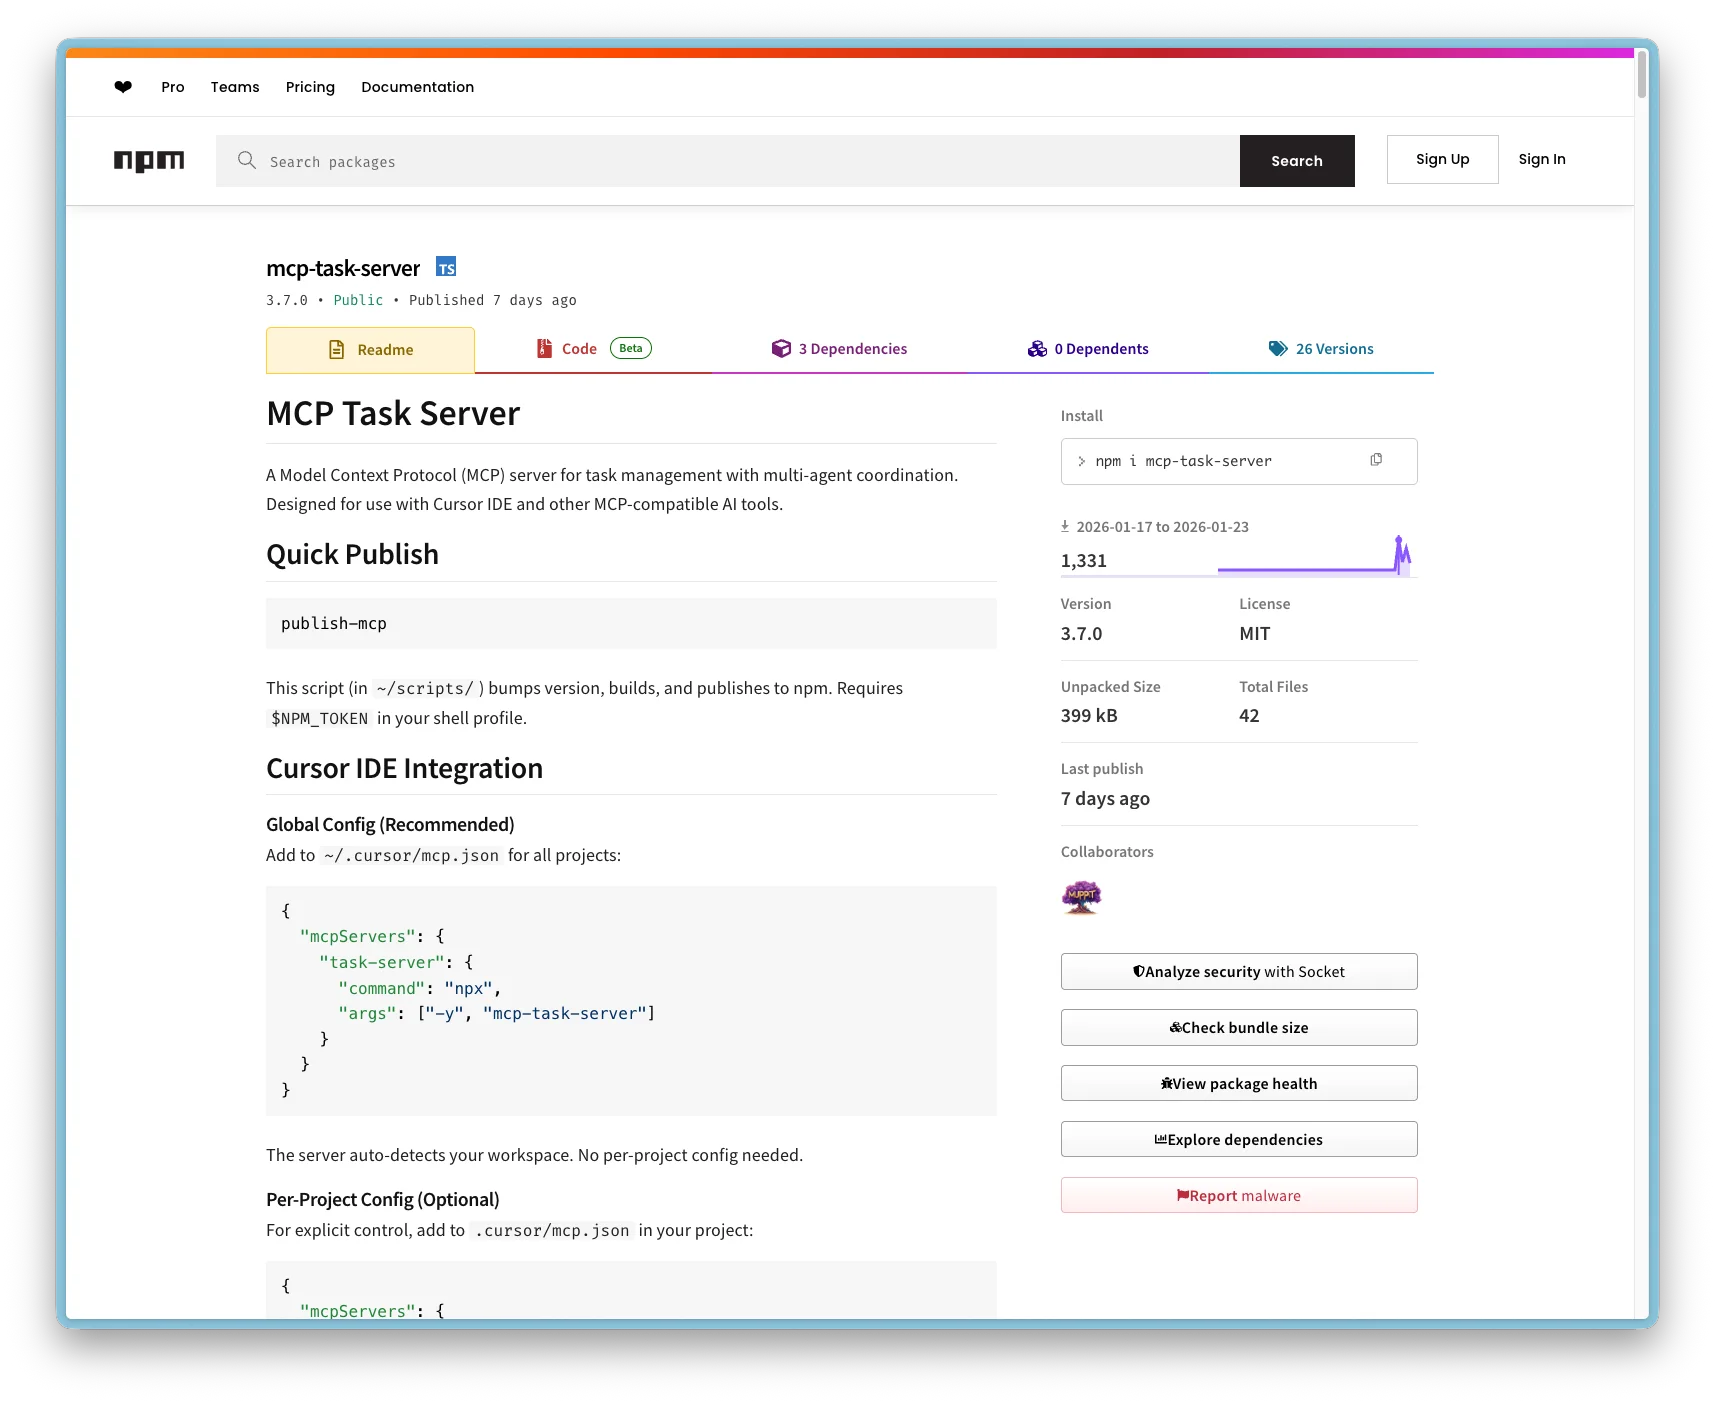Click Analyze security with Socket

click(x=1238, y=971)
